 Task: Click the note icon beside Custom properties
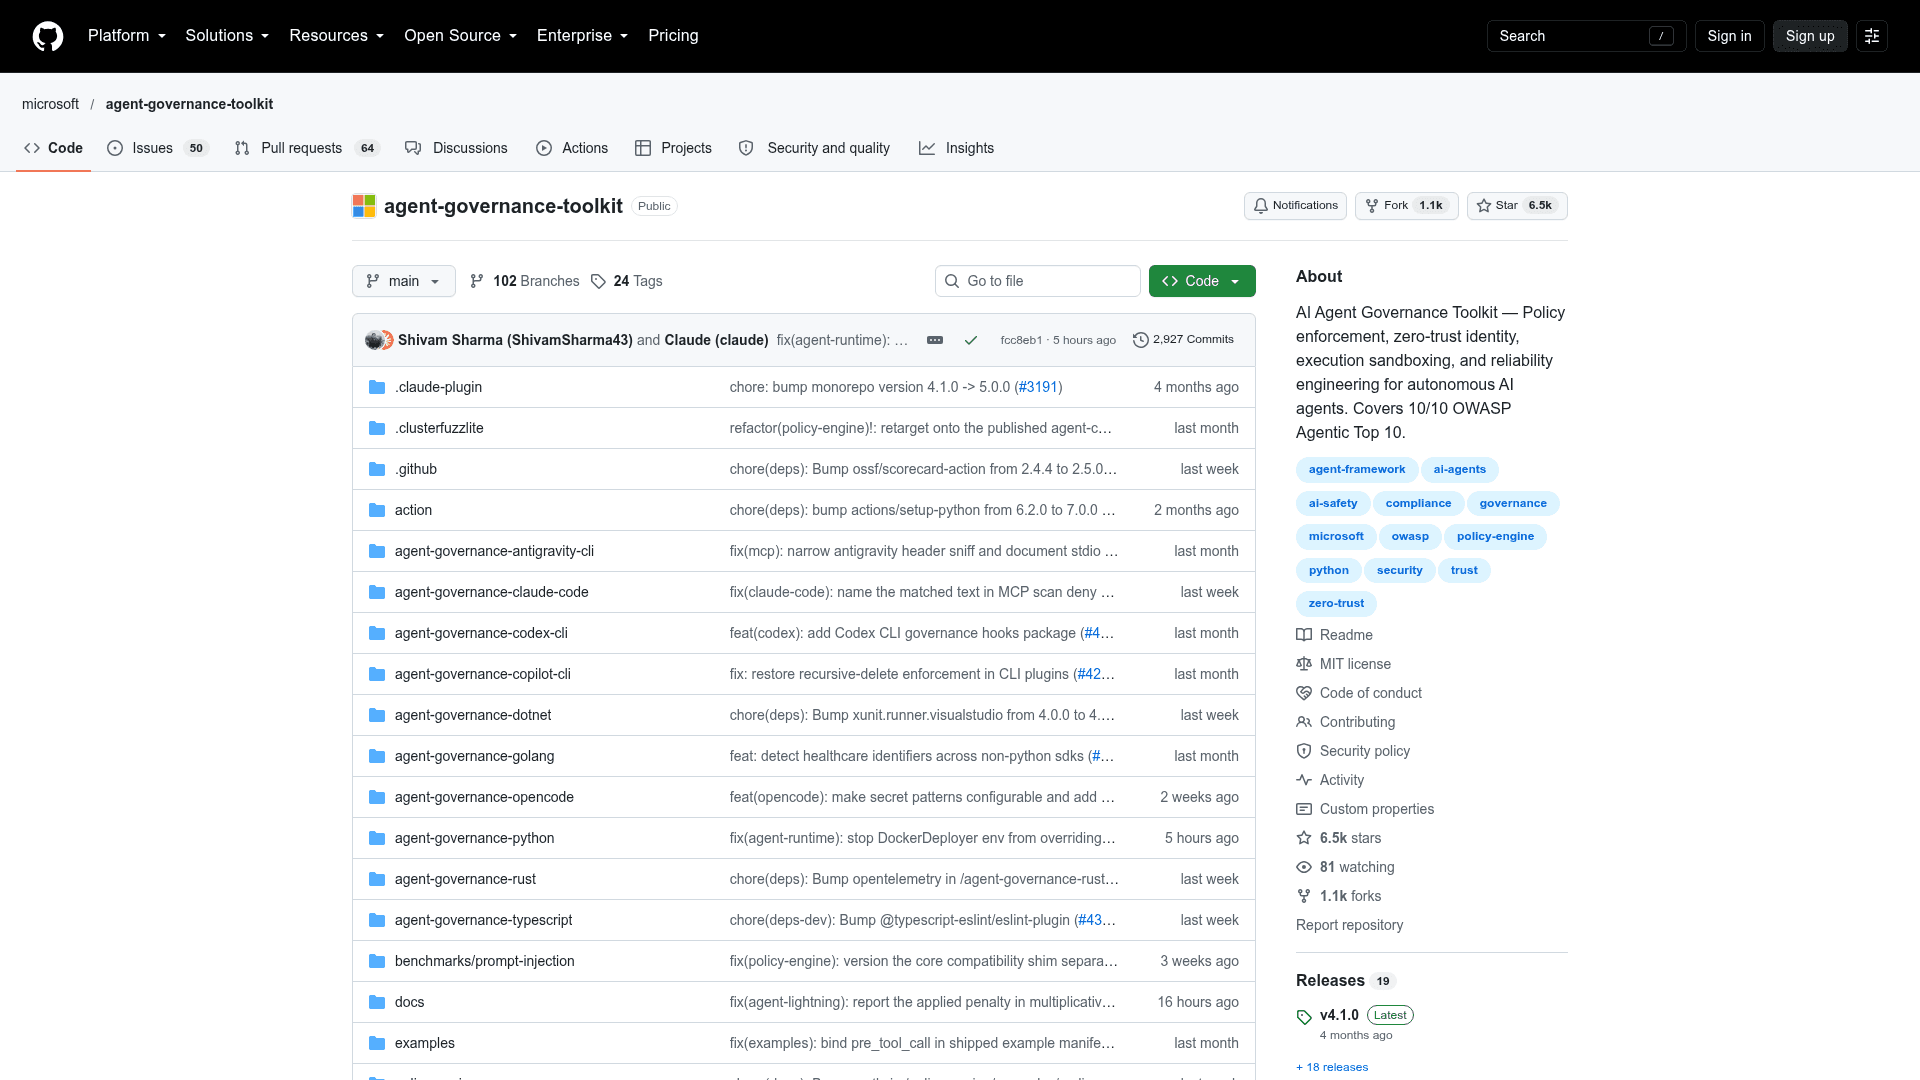coord(1304,809)
